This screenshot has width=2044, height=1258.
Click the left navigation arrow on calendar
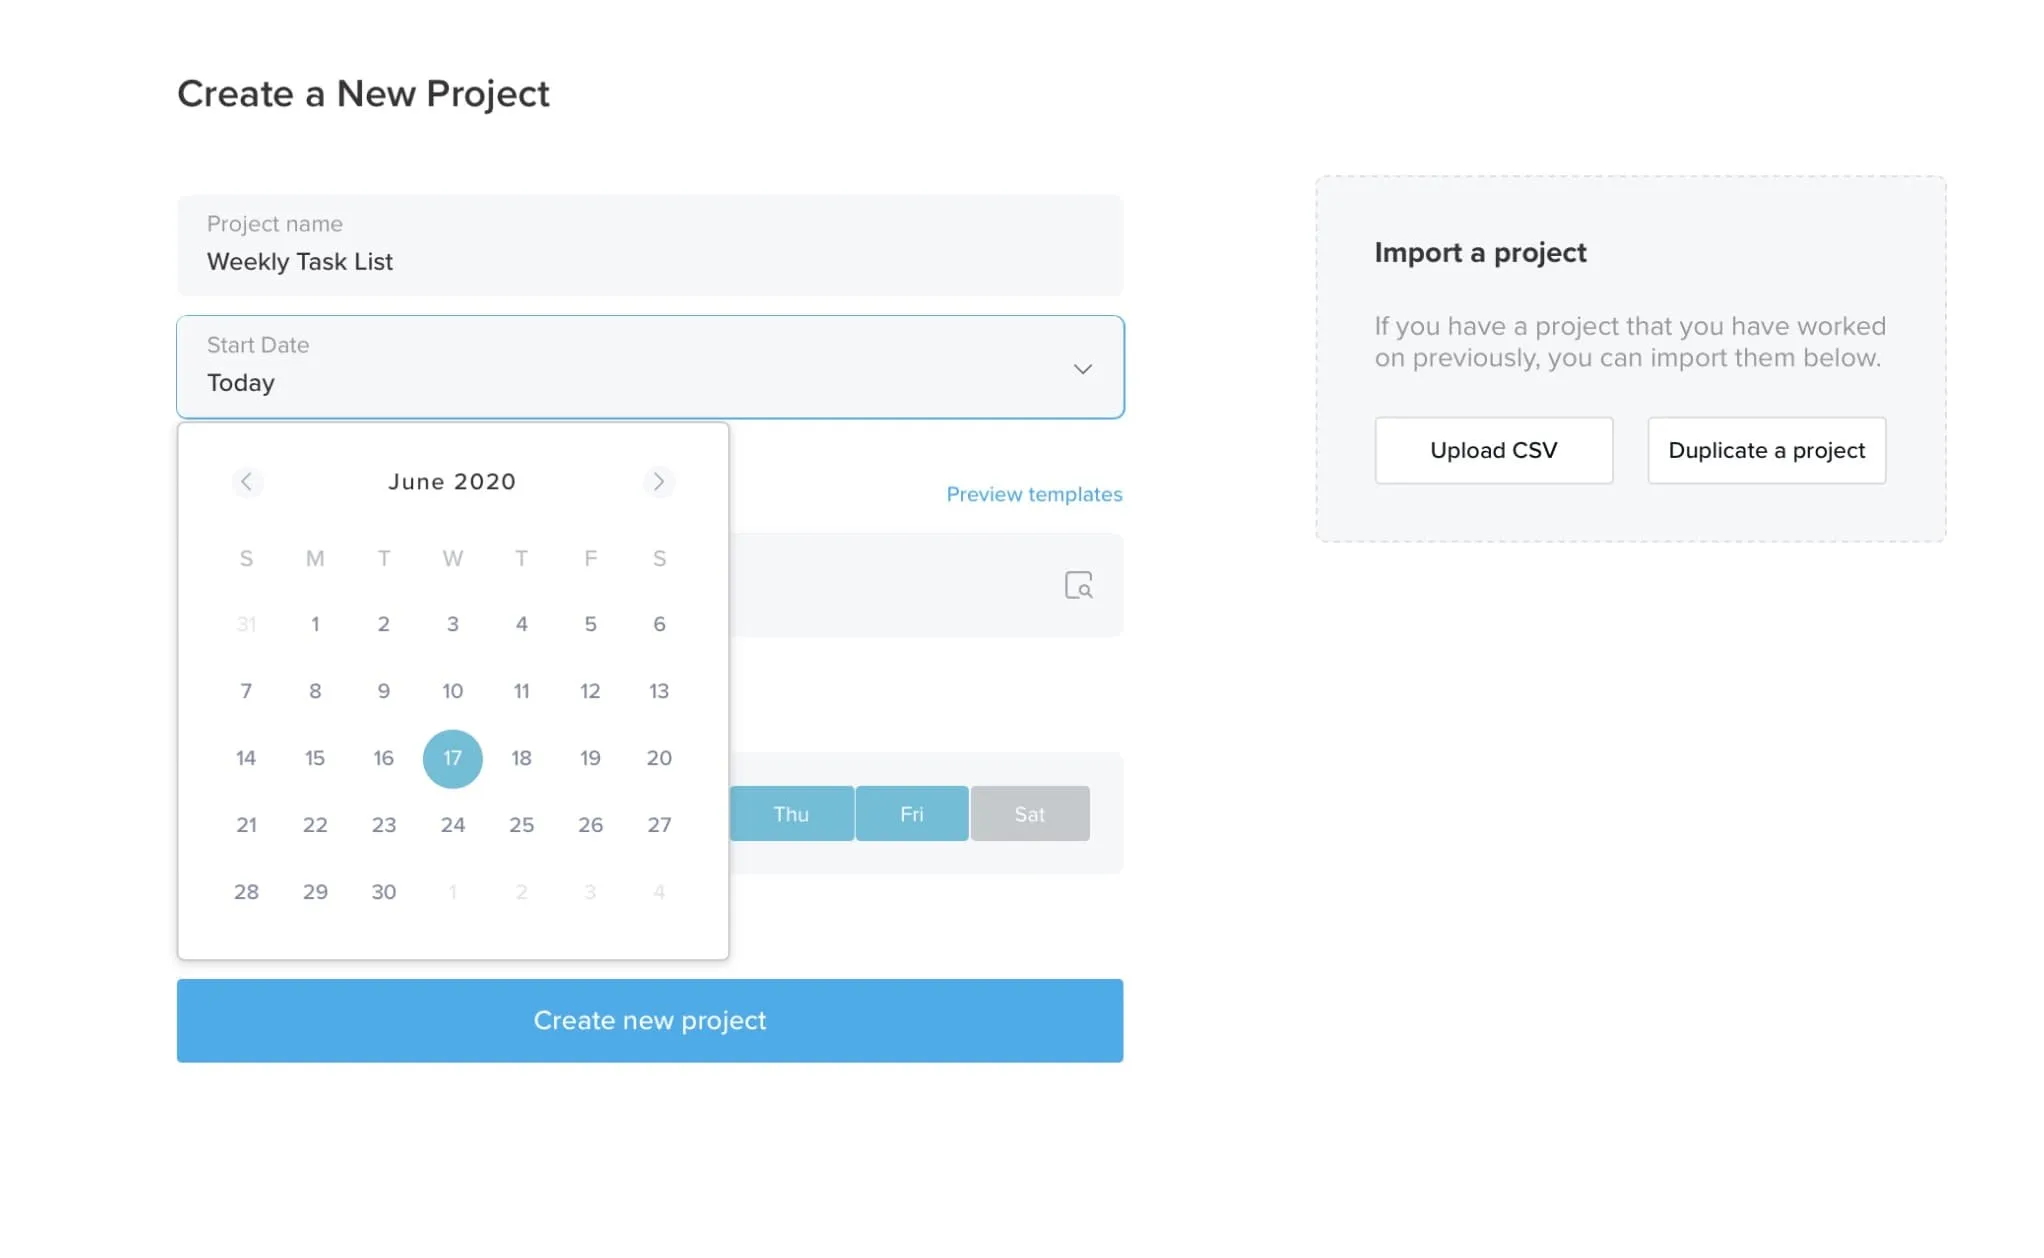[x=247, y=480]
